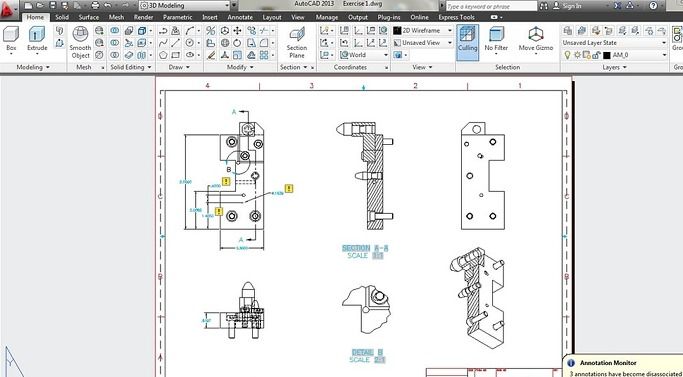Click the black visual style swatch by 2D Wireframe
This screenshot has width=683, height=377.
(397, 31)
